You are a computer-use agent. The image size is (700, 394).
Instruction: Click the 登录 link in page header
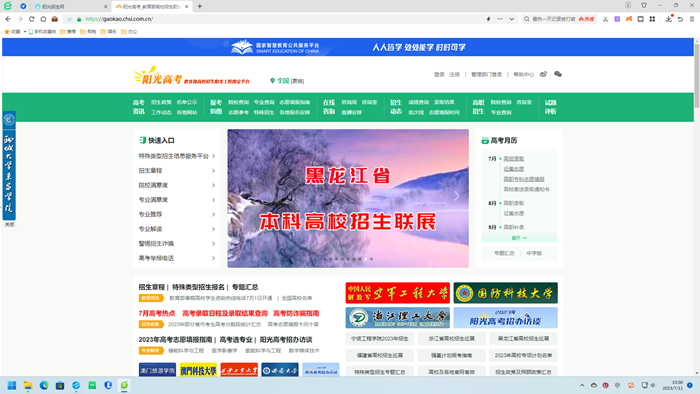pyautogui.click(x=439, y=75)
